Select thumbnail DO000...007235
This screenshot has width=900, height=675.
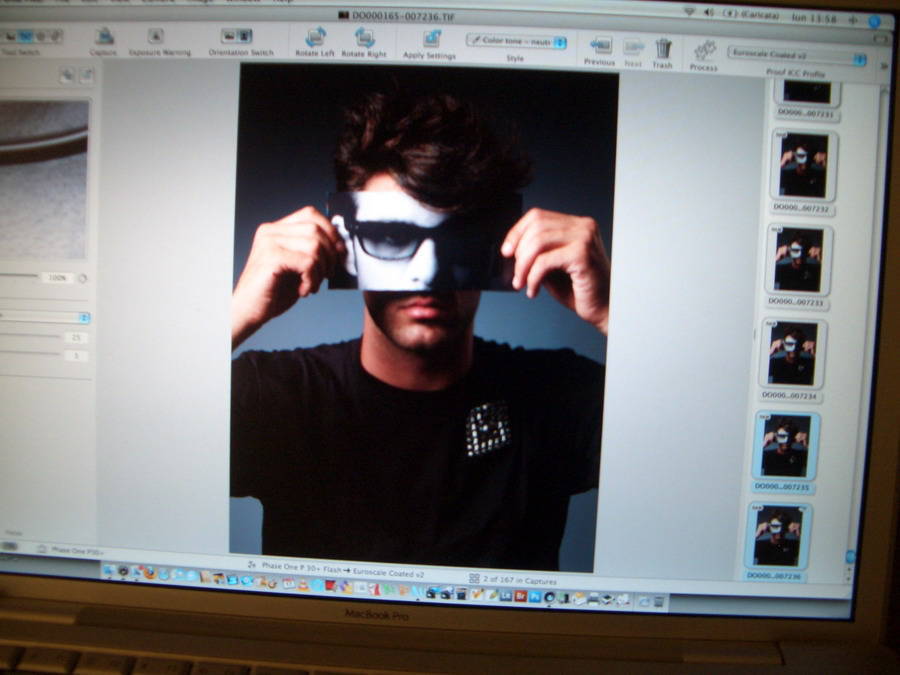point(786,446)
